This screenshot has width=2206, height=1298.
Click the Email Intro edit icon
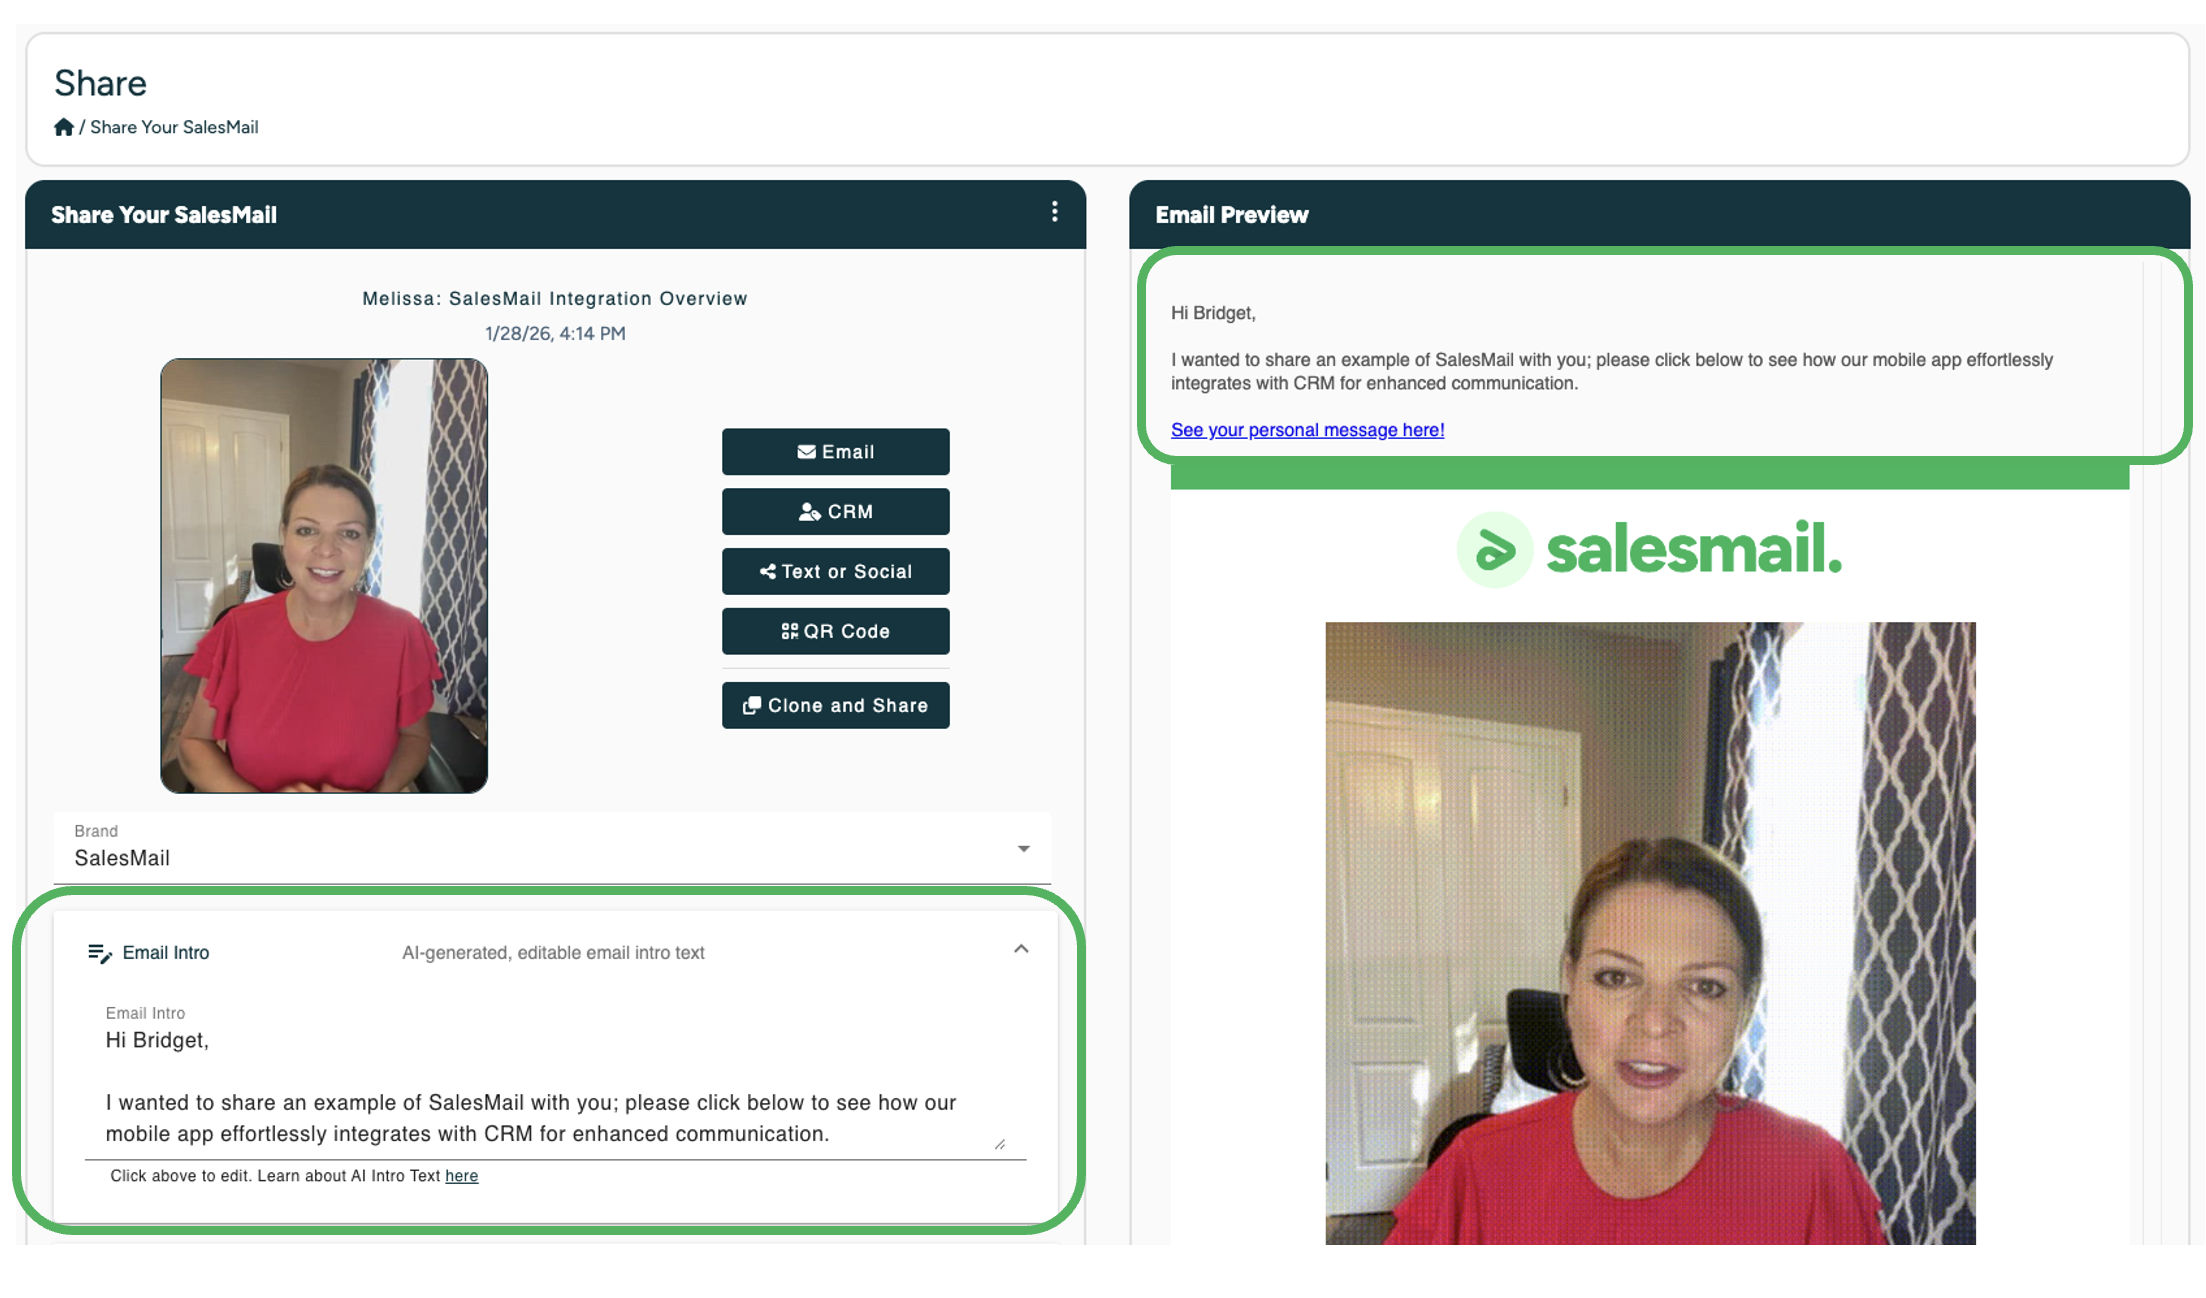[99, 953]
